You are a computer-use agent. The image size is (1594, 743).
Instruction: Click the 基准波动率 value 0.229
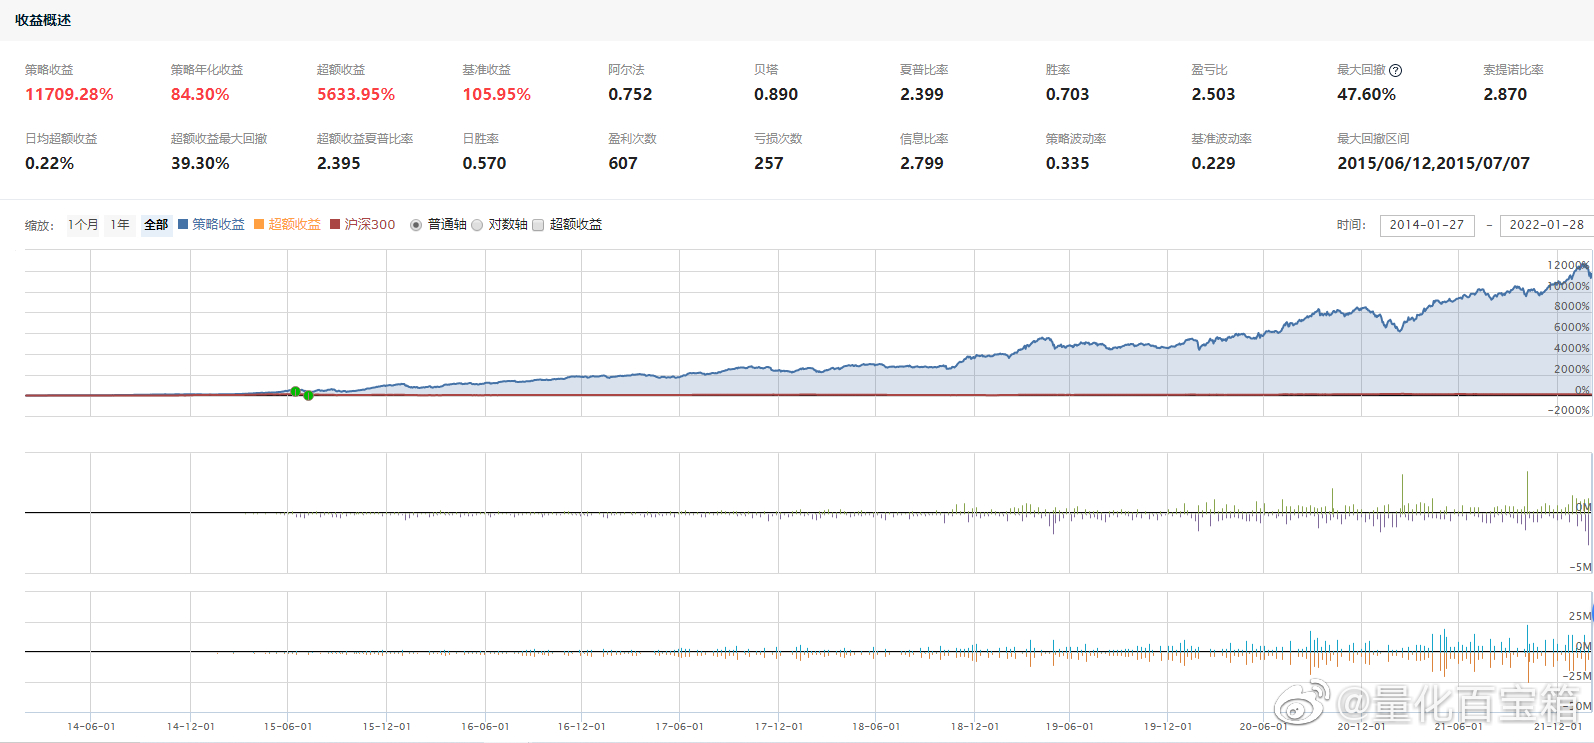tap(1213, 164)
